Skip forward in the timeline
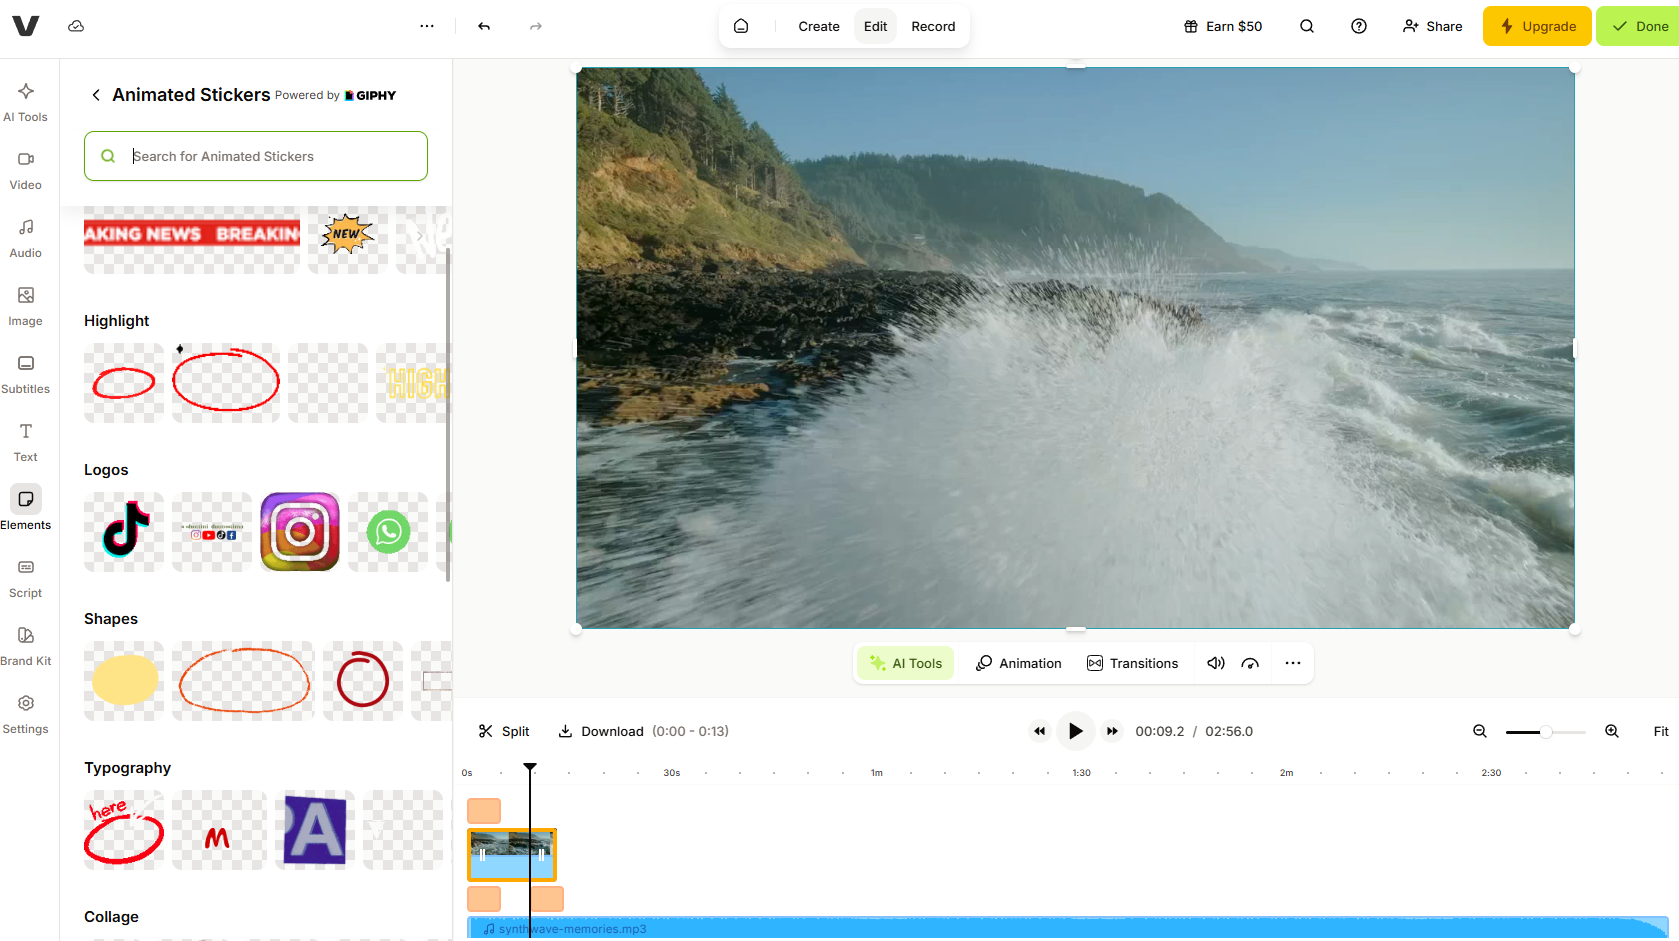 click(1112, 731)
